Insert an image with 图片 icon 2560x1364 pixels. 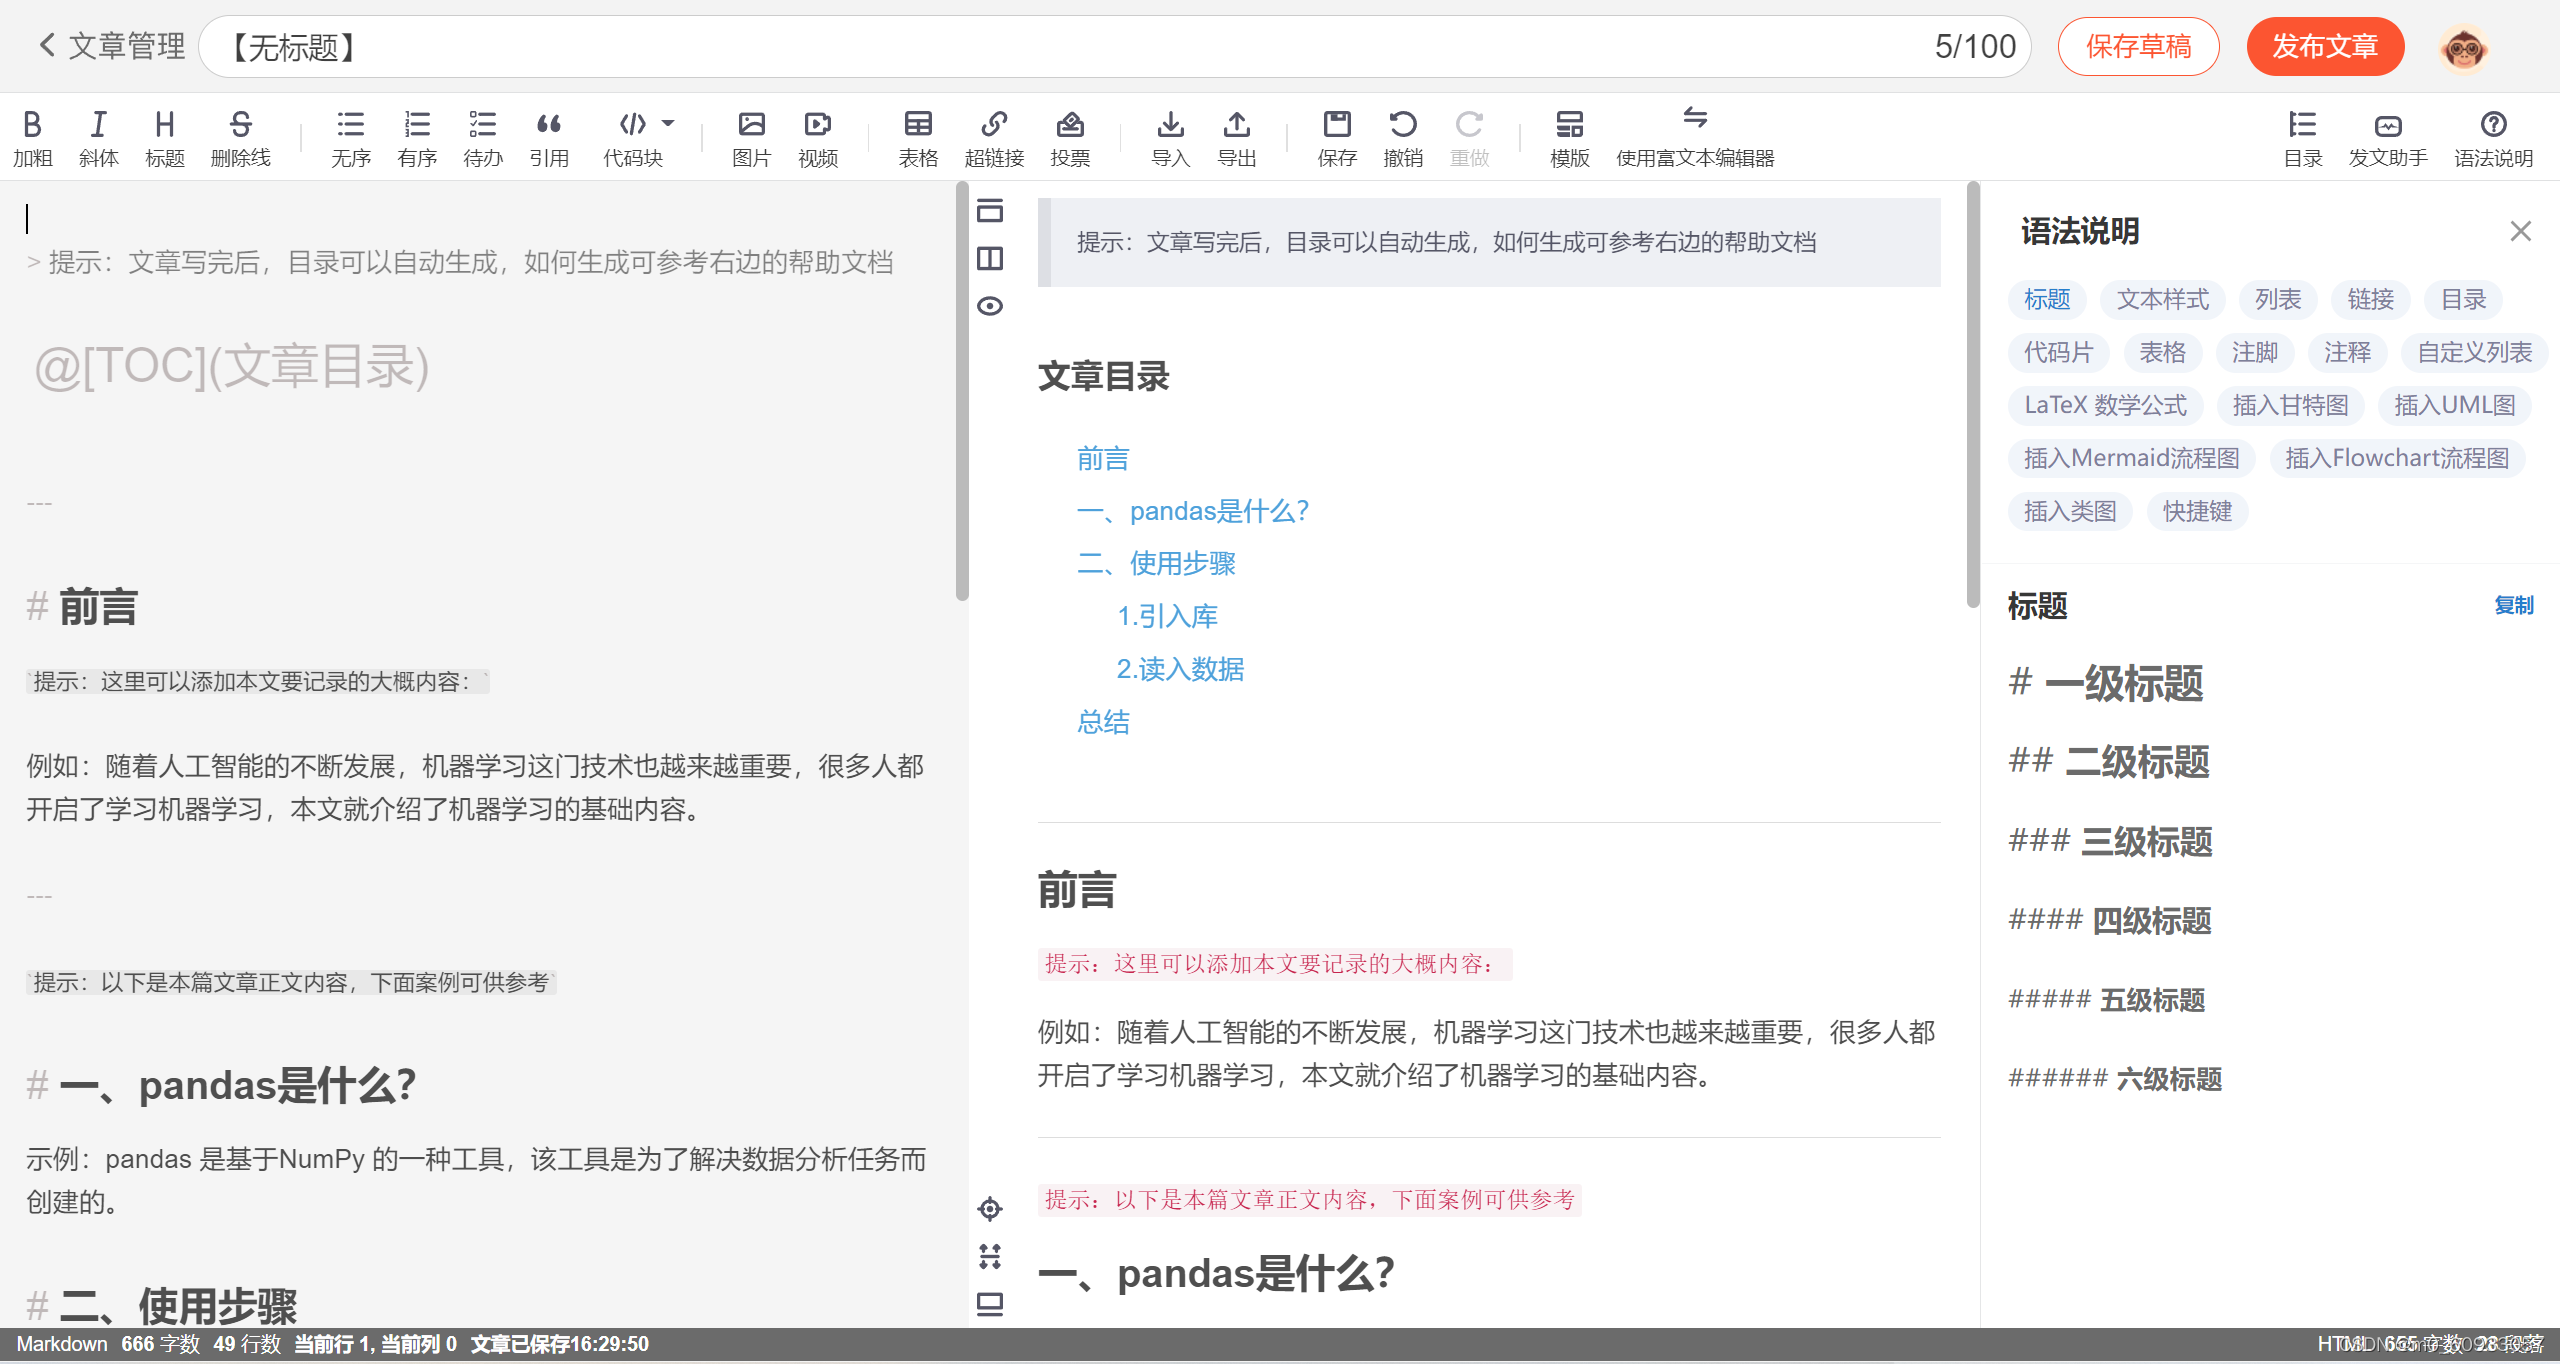click(751, 138)
